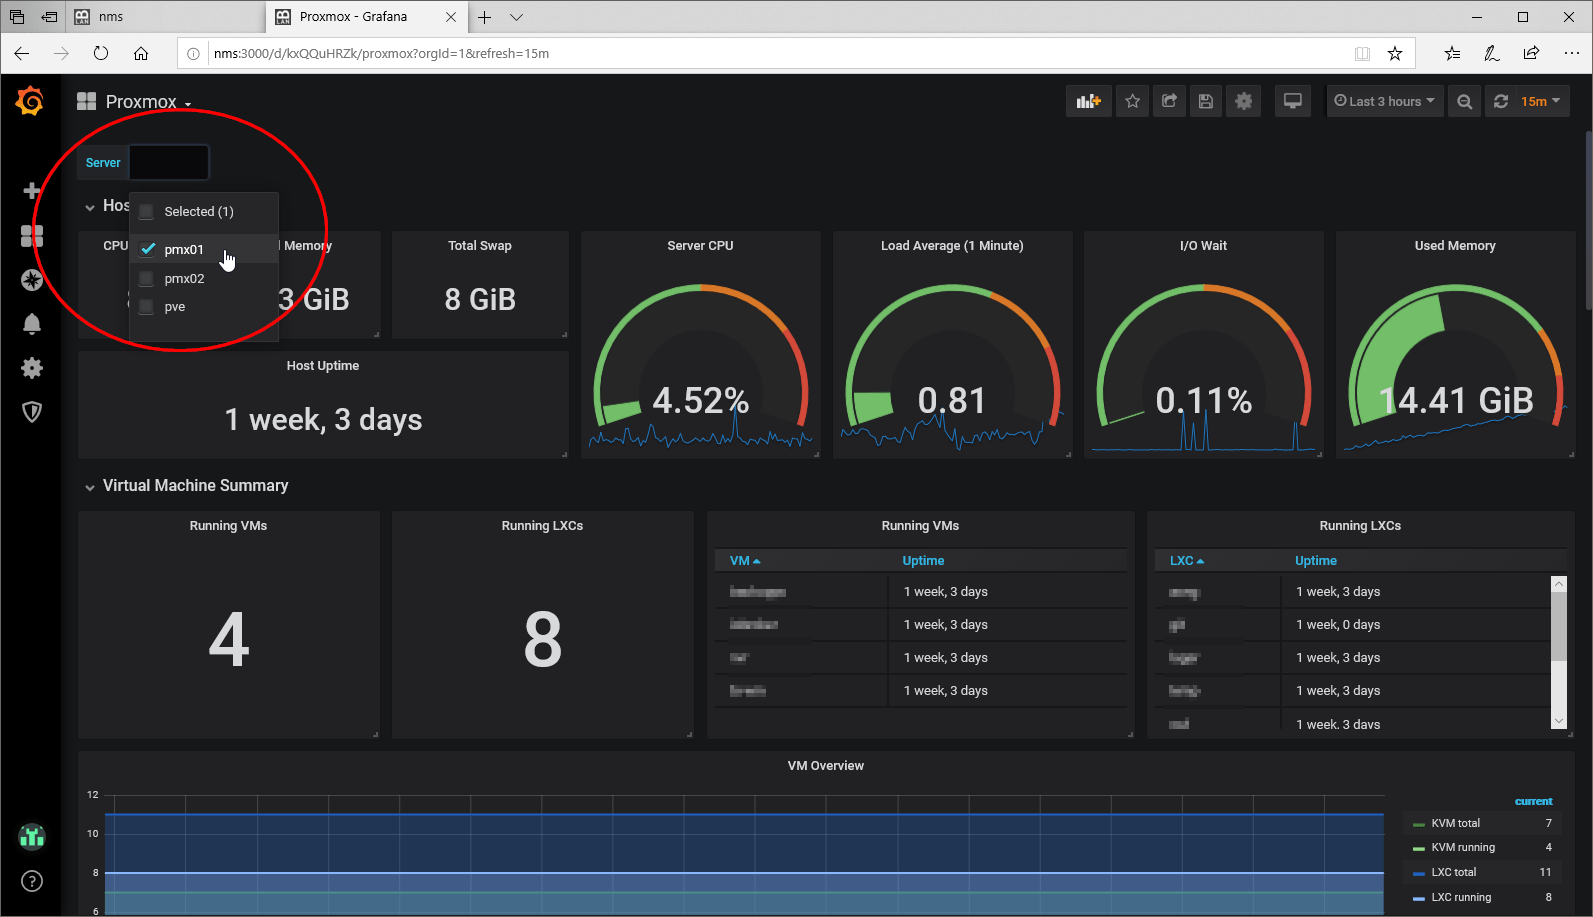Viewport: 1593px width, 917px height.
Task: Click the user avatar in sidebar
Action: [x=32, y=836]
